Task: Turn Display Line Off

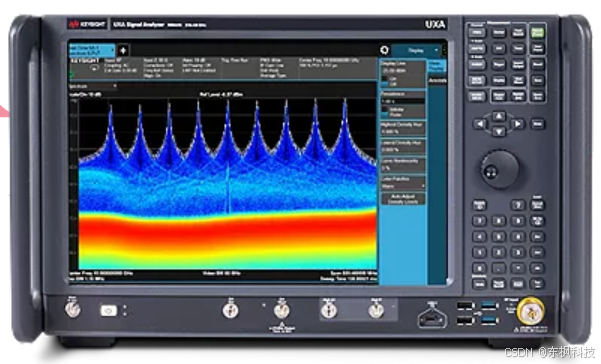Action: pyautogui.click(x=389, y=84)
